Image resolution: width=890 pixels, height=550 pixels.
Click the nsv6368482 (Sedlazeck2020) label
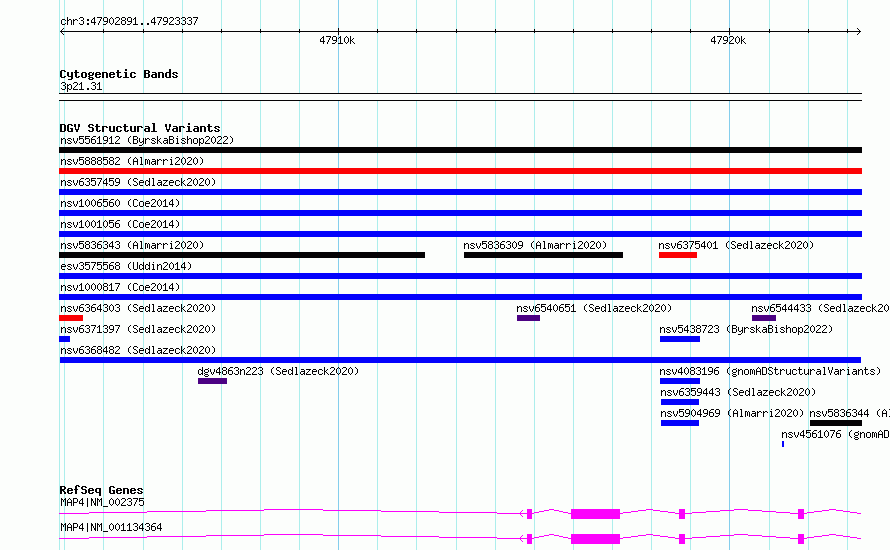(x=138, y=350)
